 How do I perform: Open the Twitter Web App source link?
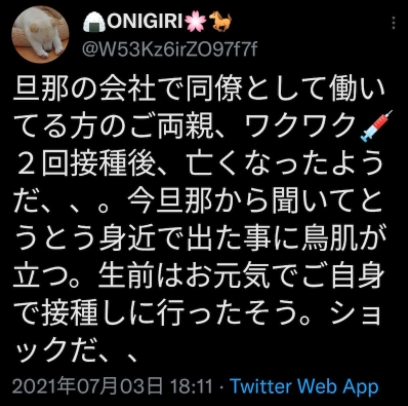(x=304, y=387)
